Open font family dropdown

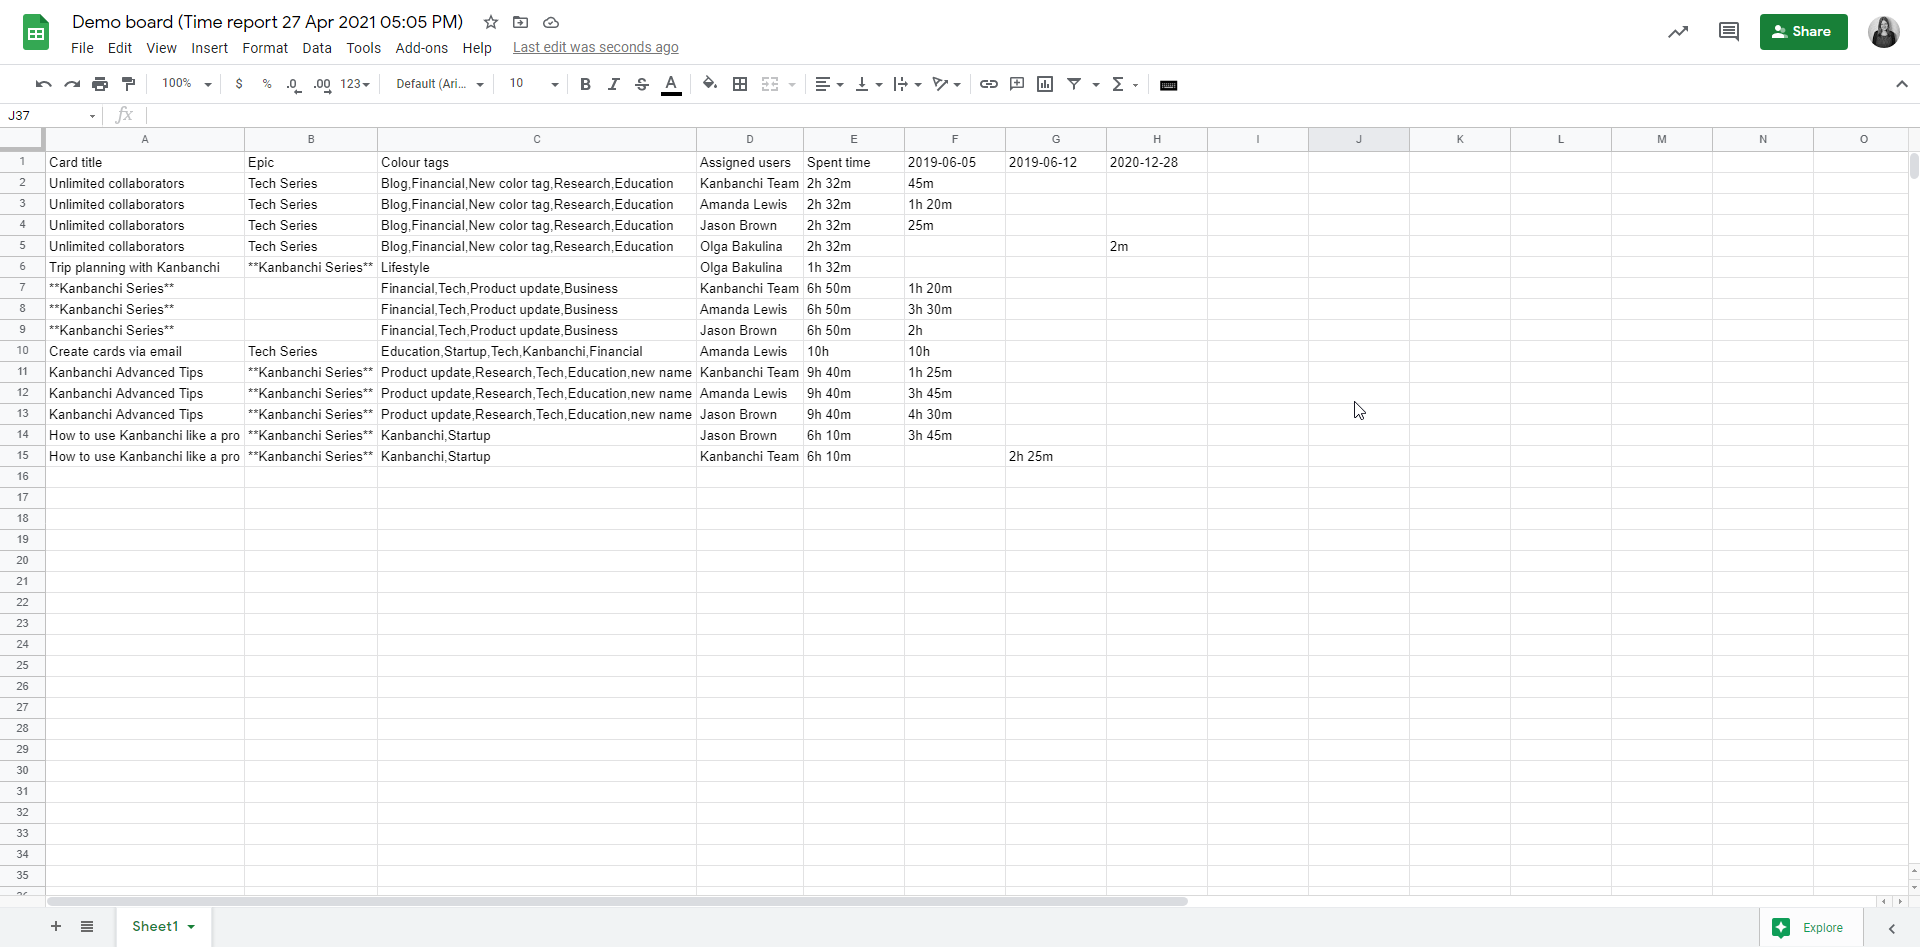coord(440,84)
